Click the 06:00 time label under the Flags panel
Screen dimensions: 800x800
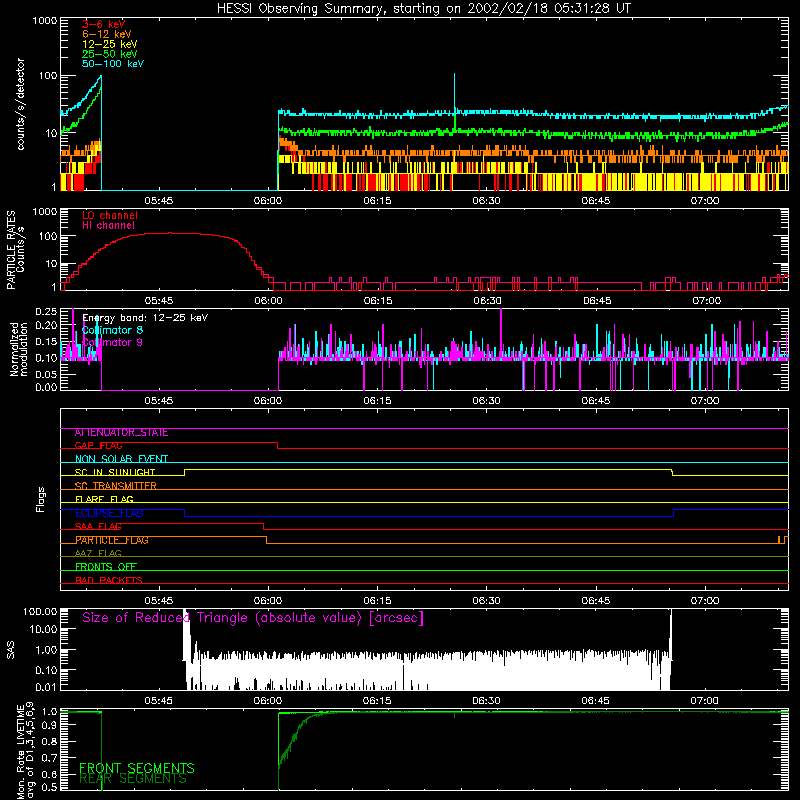pos(268,601)
